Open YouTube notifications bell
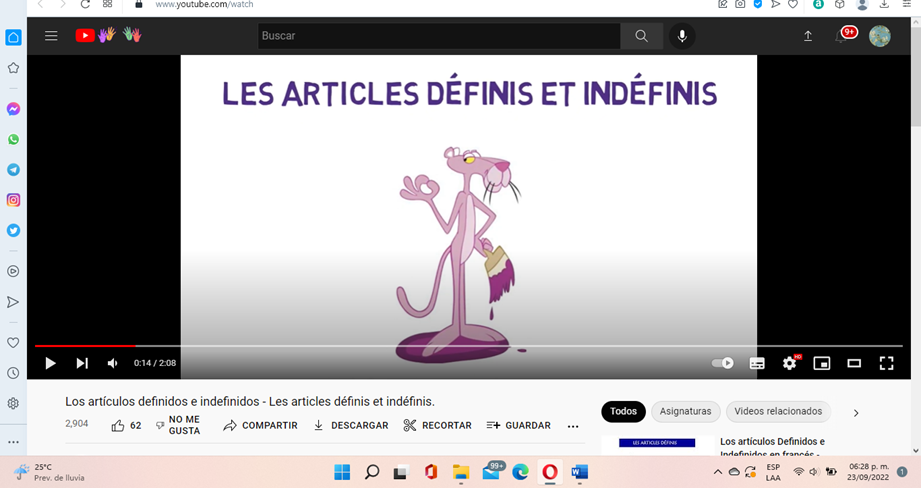 (x=842, y=36)
